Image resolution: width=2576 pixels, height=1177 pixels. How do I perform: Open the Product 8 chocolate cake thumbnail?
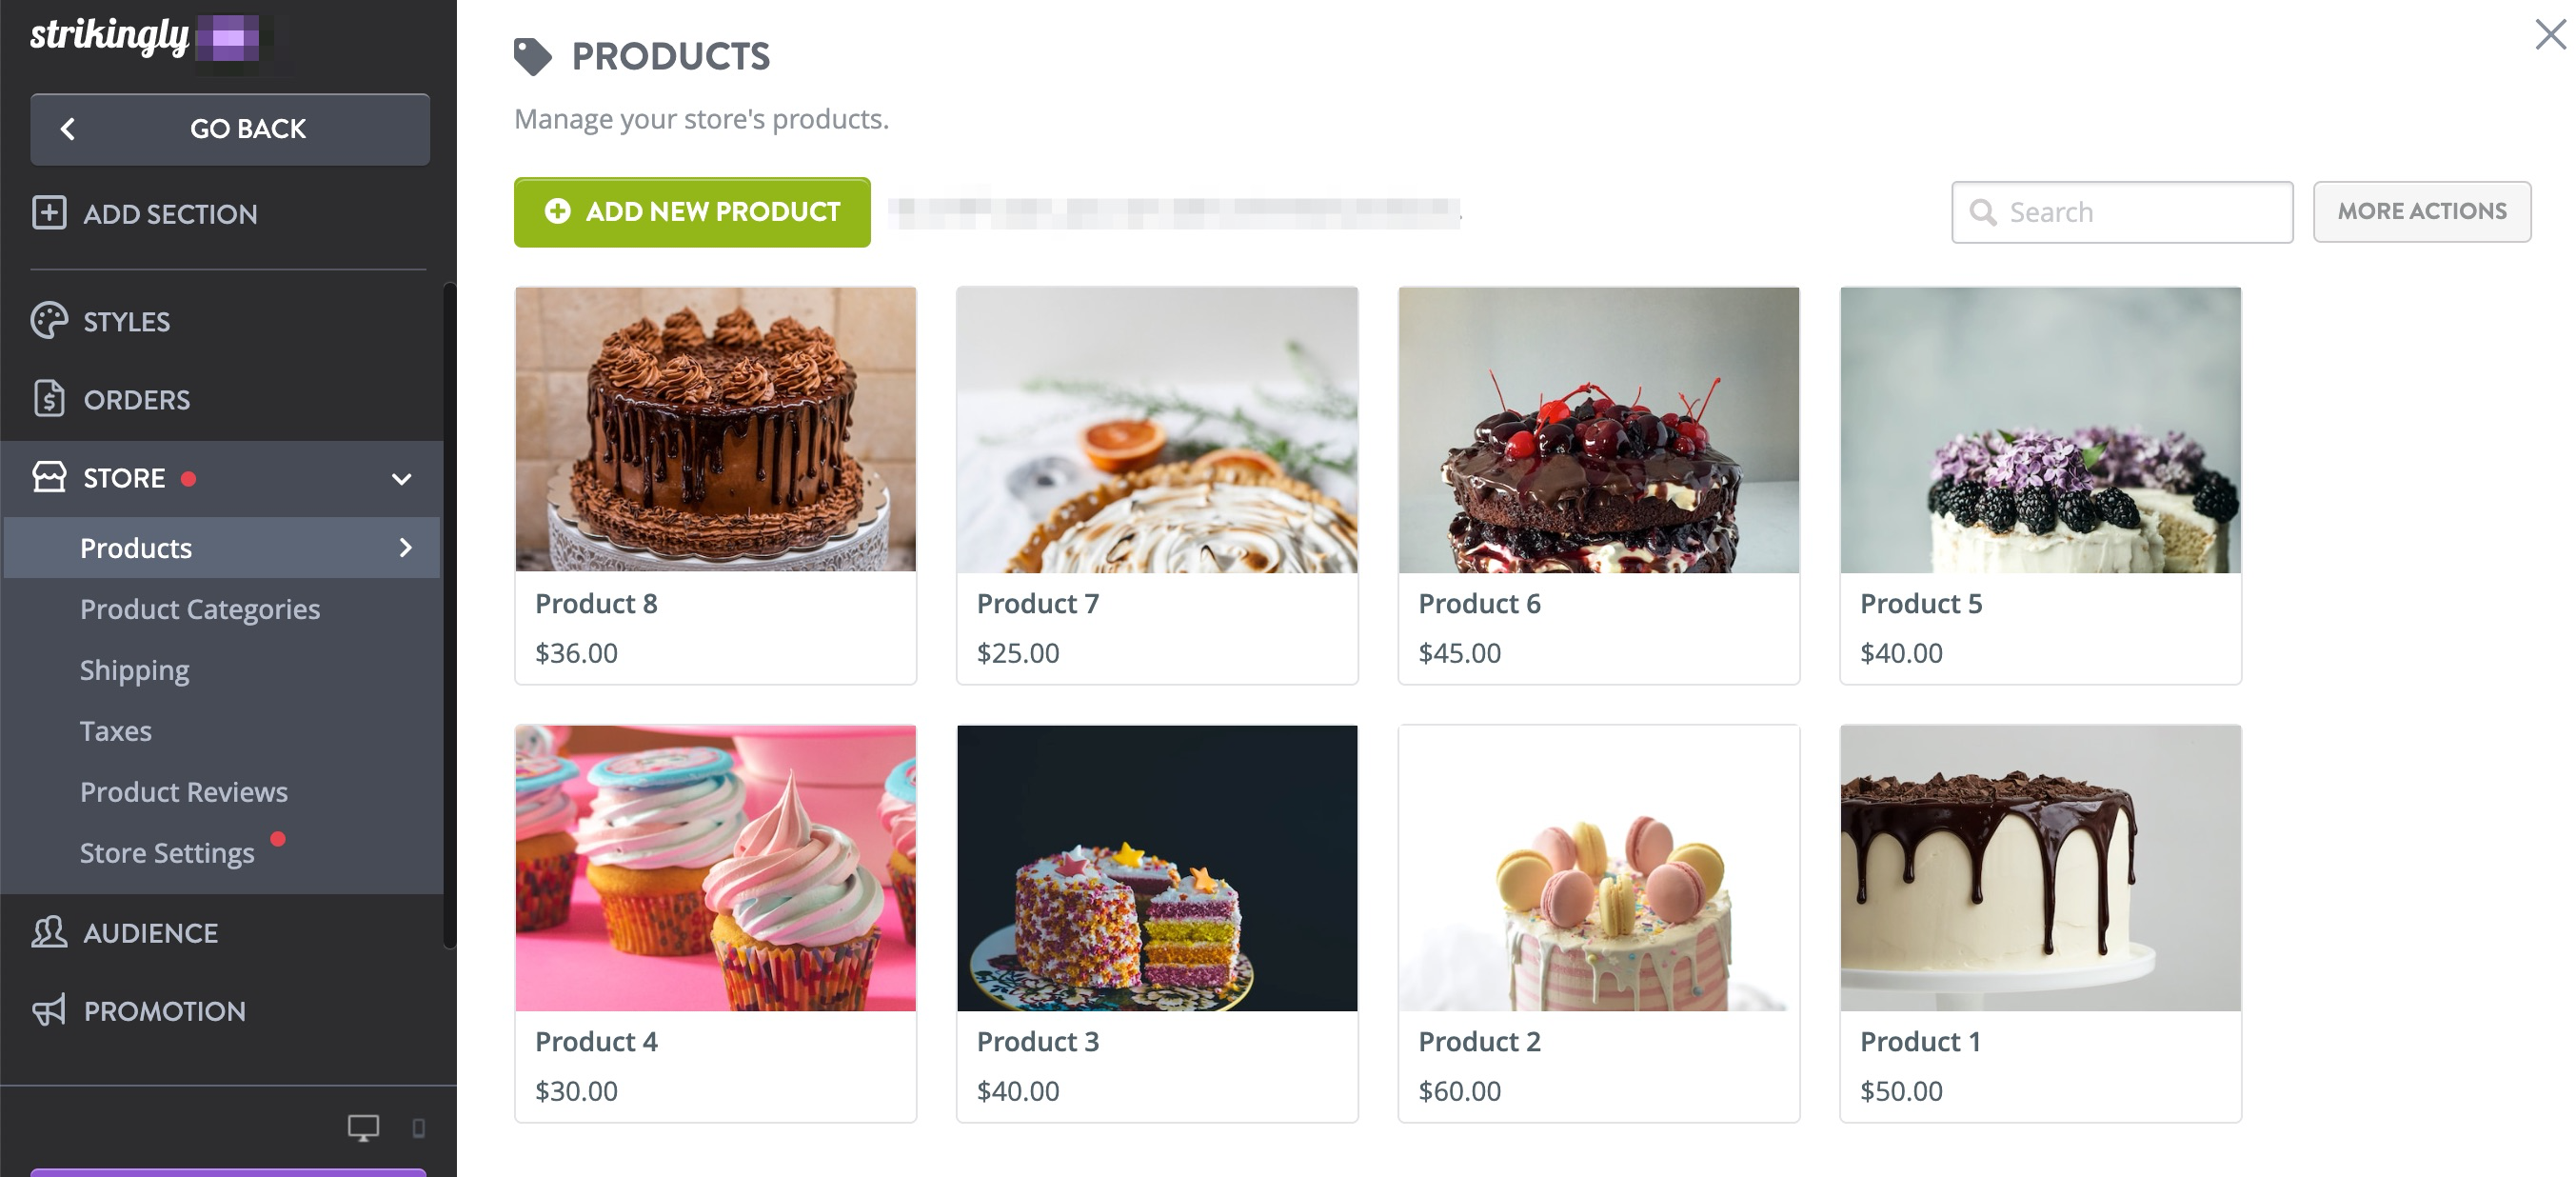[x=715, y=429]
